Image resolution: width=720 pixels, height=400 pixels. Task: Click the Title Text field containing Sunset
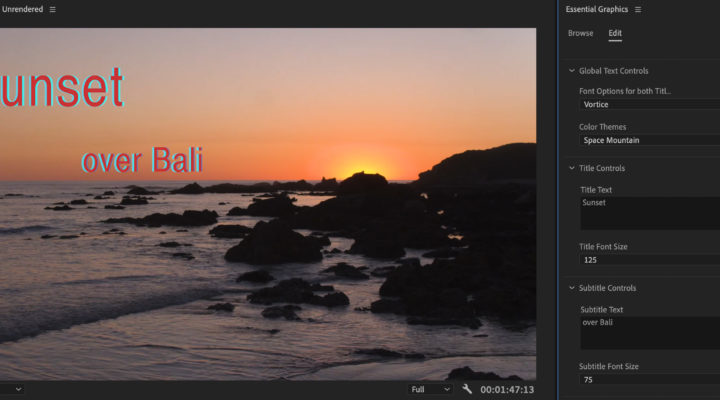(x=650, y=214)
